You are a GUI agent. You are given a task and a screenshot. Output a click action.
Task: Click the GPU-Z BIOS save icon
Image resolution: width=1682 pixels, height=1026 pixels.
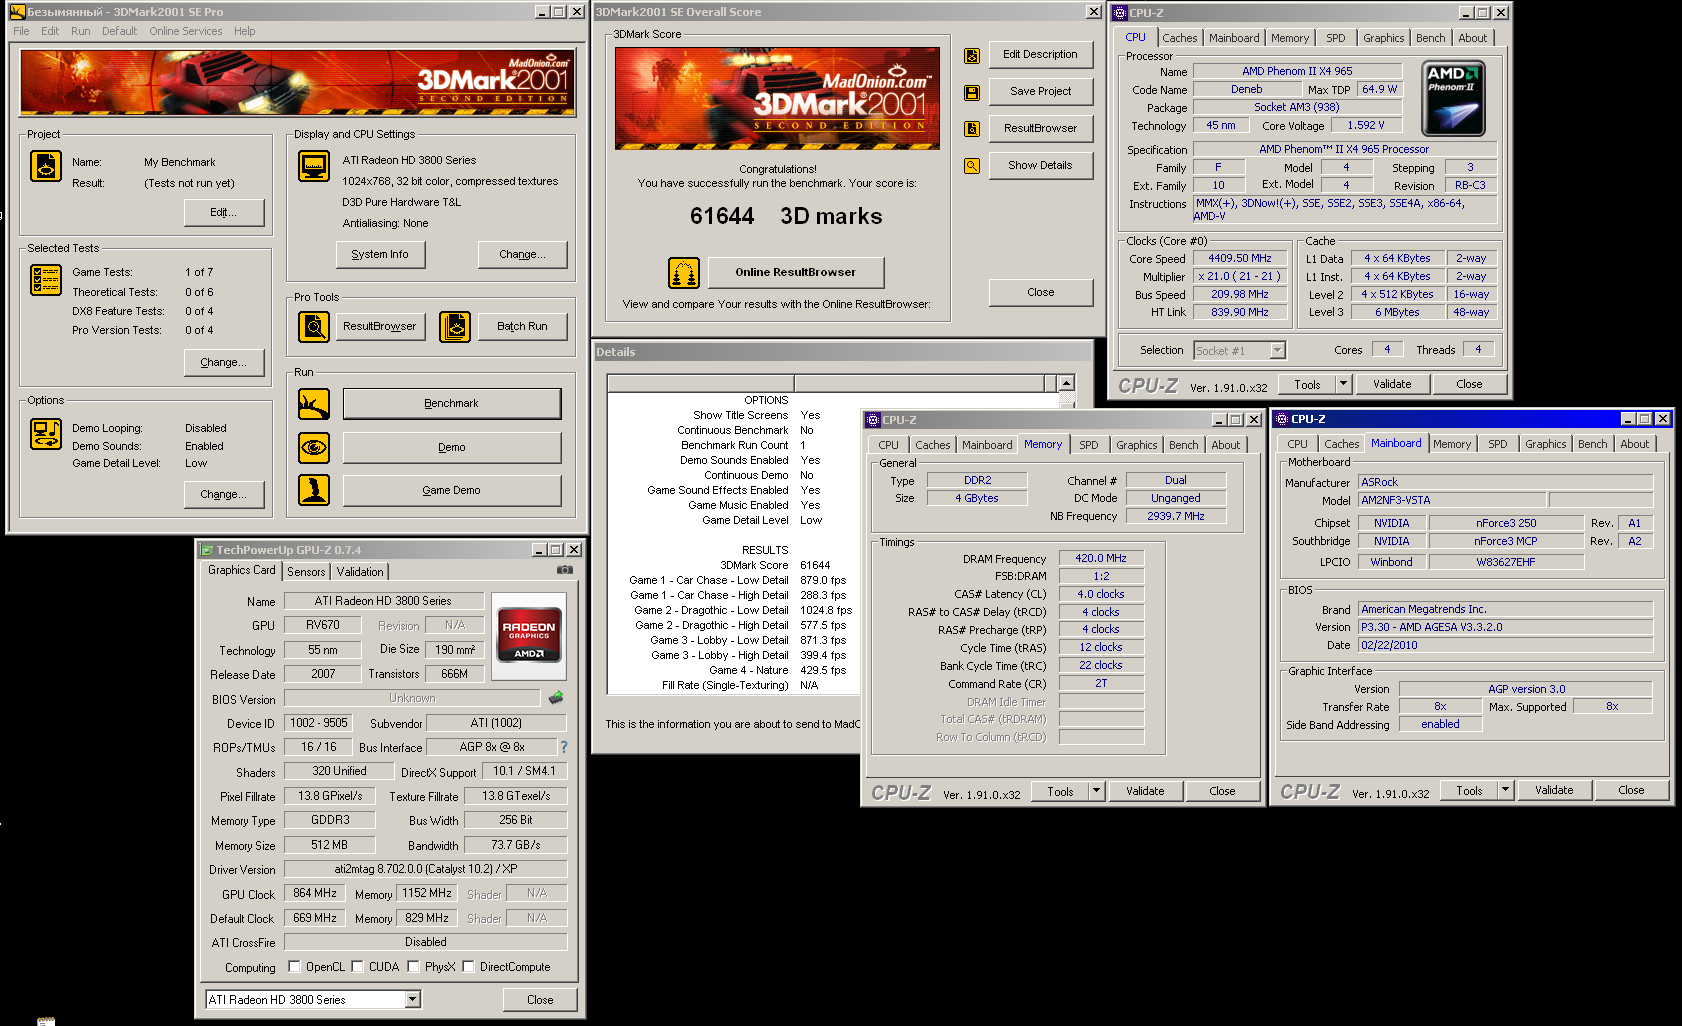click(x=556, y=698)
